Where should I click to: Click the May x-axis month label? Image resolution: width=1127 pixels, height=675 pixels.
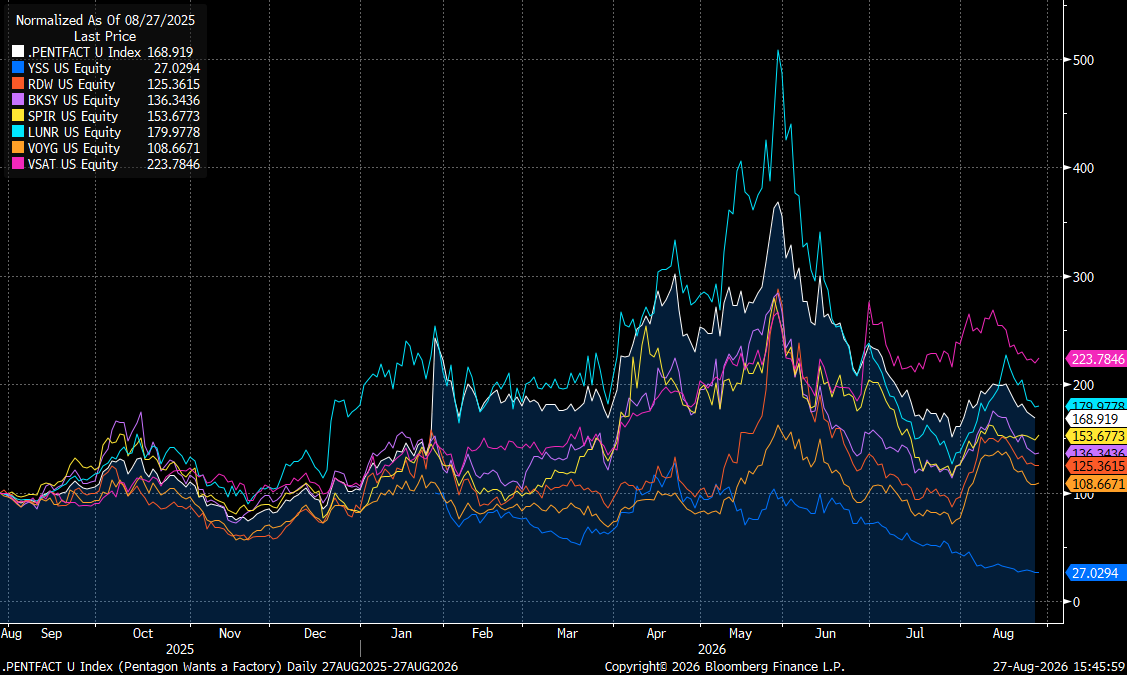(740, 633)
